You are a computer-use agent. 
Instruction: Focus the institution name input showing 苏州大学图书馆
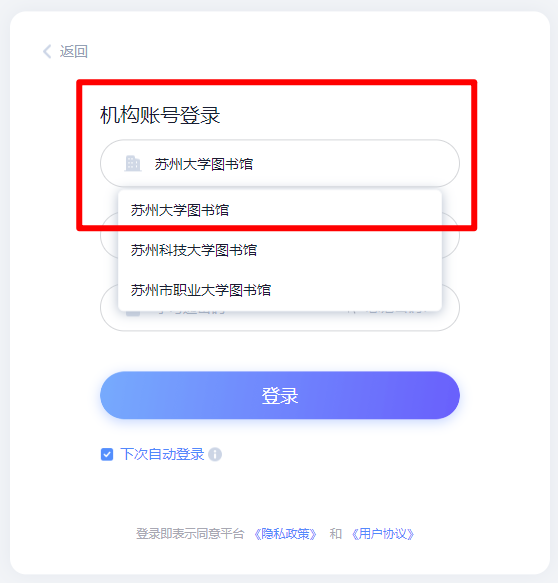tap(280, 164)
